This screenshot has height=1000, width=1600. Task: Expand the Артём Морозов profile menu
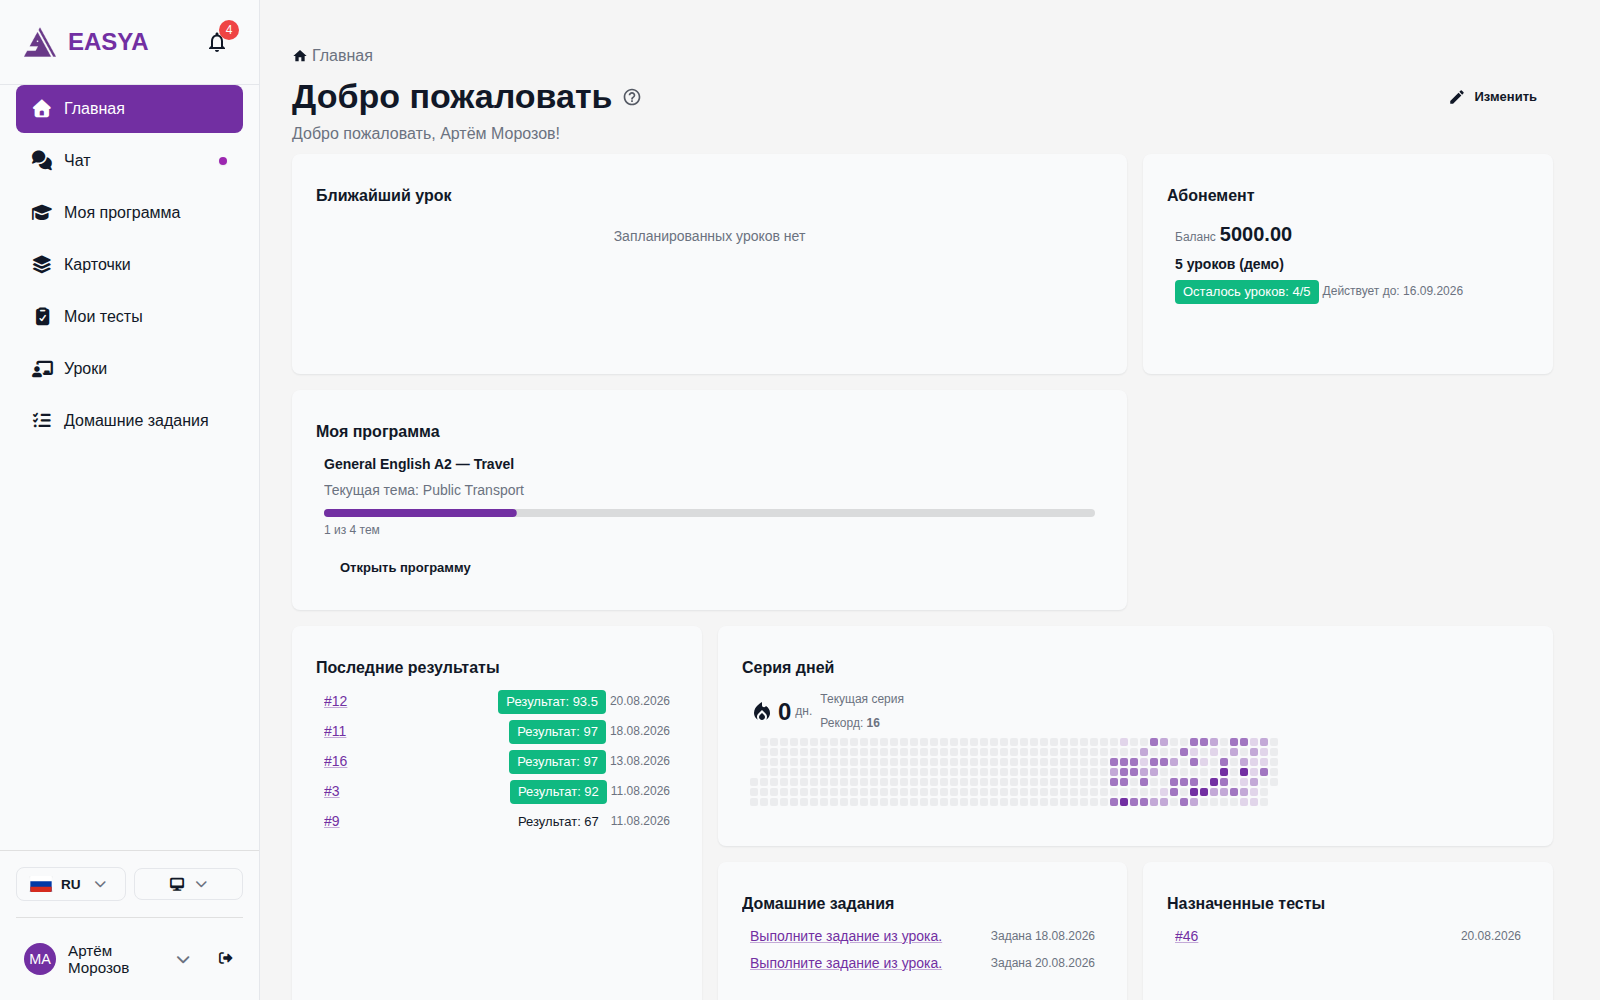tap(183, 959)
